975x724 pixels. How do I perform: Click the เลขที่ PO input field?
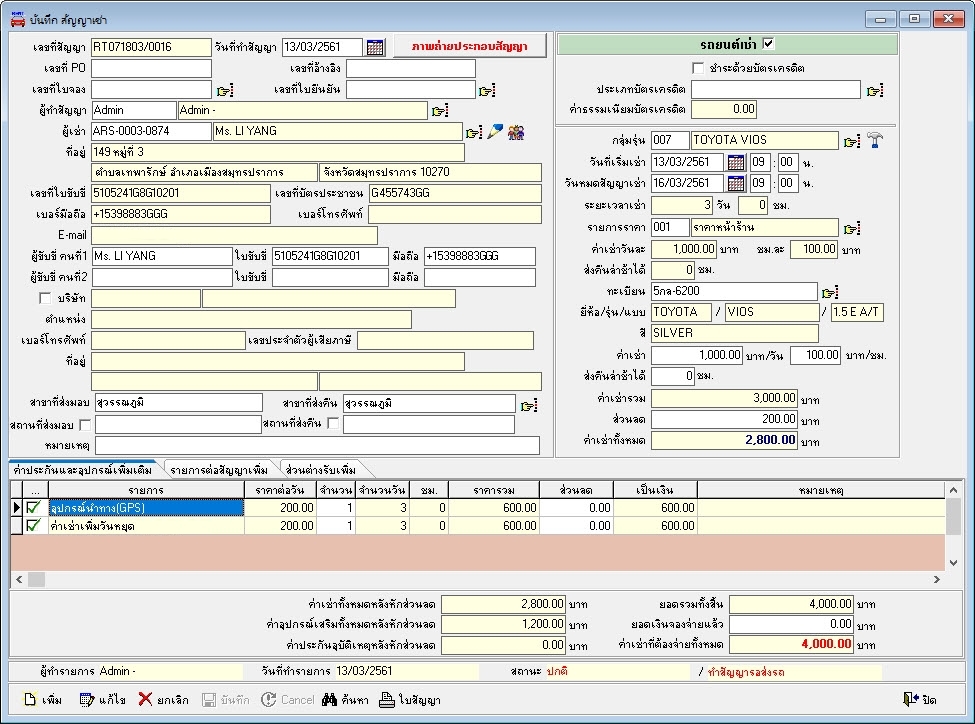(x=151, y=68)
